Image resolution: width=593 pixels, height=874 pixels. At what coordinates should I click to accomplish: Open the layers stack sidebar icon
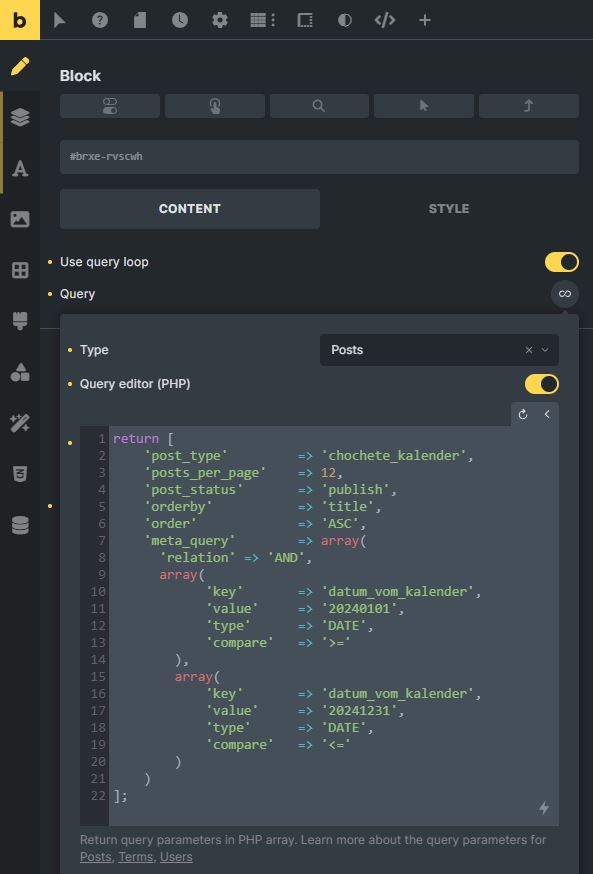[x=20, y=117]
